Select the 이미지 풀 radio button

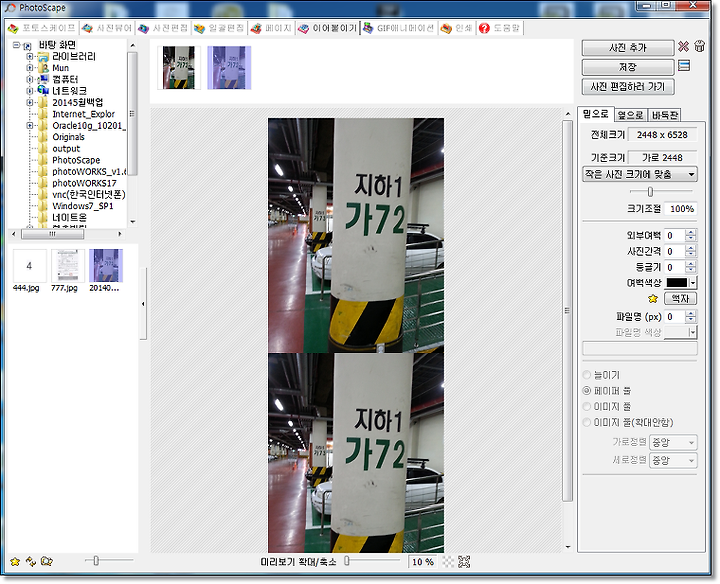[x=586, y=406]
